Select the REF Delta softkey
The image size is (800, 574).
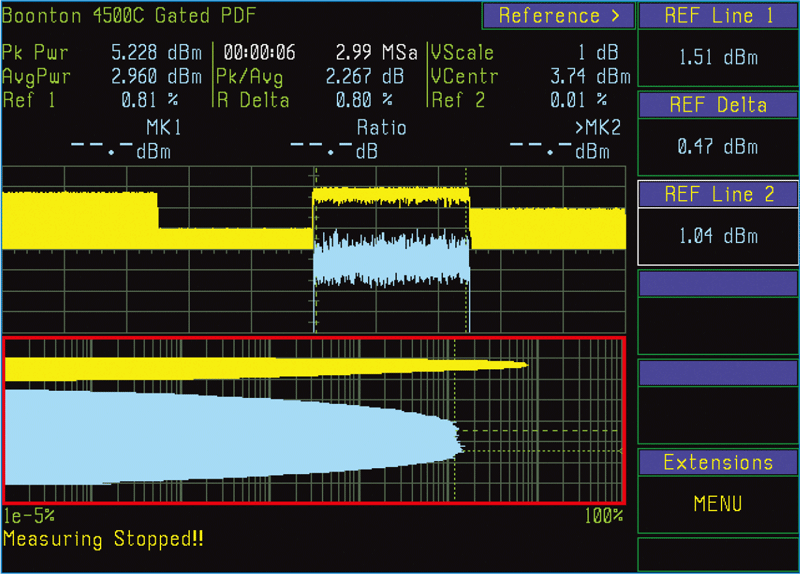point(718,105)
